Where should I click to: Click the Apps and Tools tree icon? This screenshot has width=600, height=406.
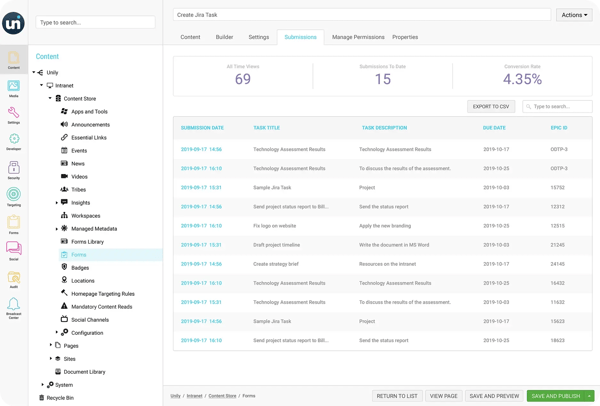64,111
